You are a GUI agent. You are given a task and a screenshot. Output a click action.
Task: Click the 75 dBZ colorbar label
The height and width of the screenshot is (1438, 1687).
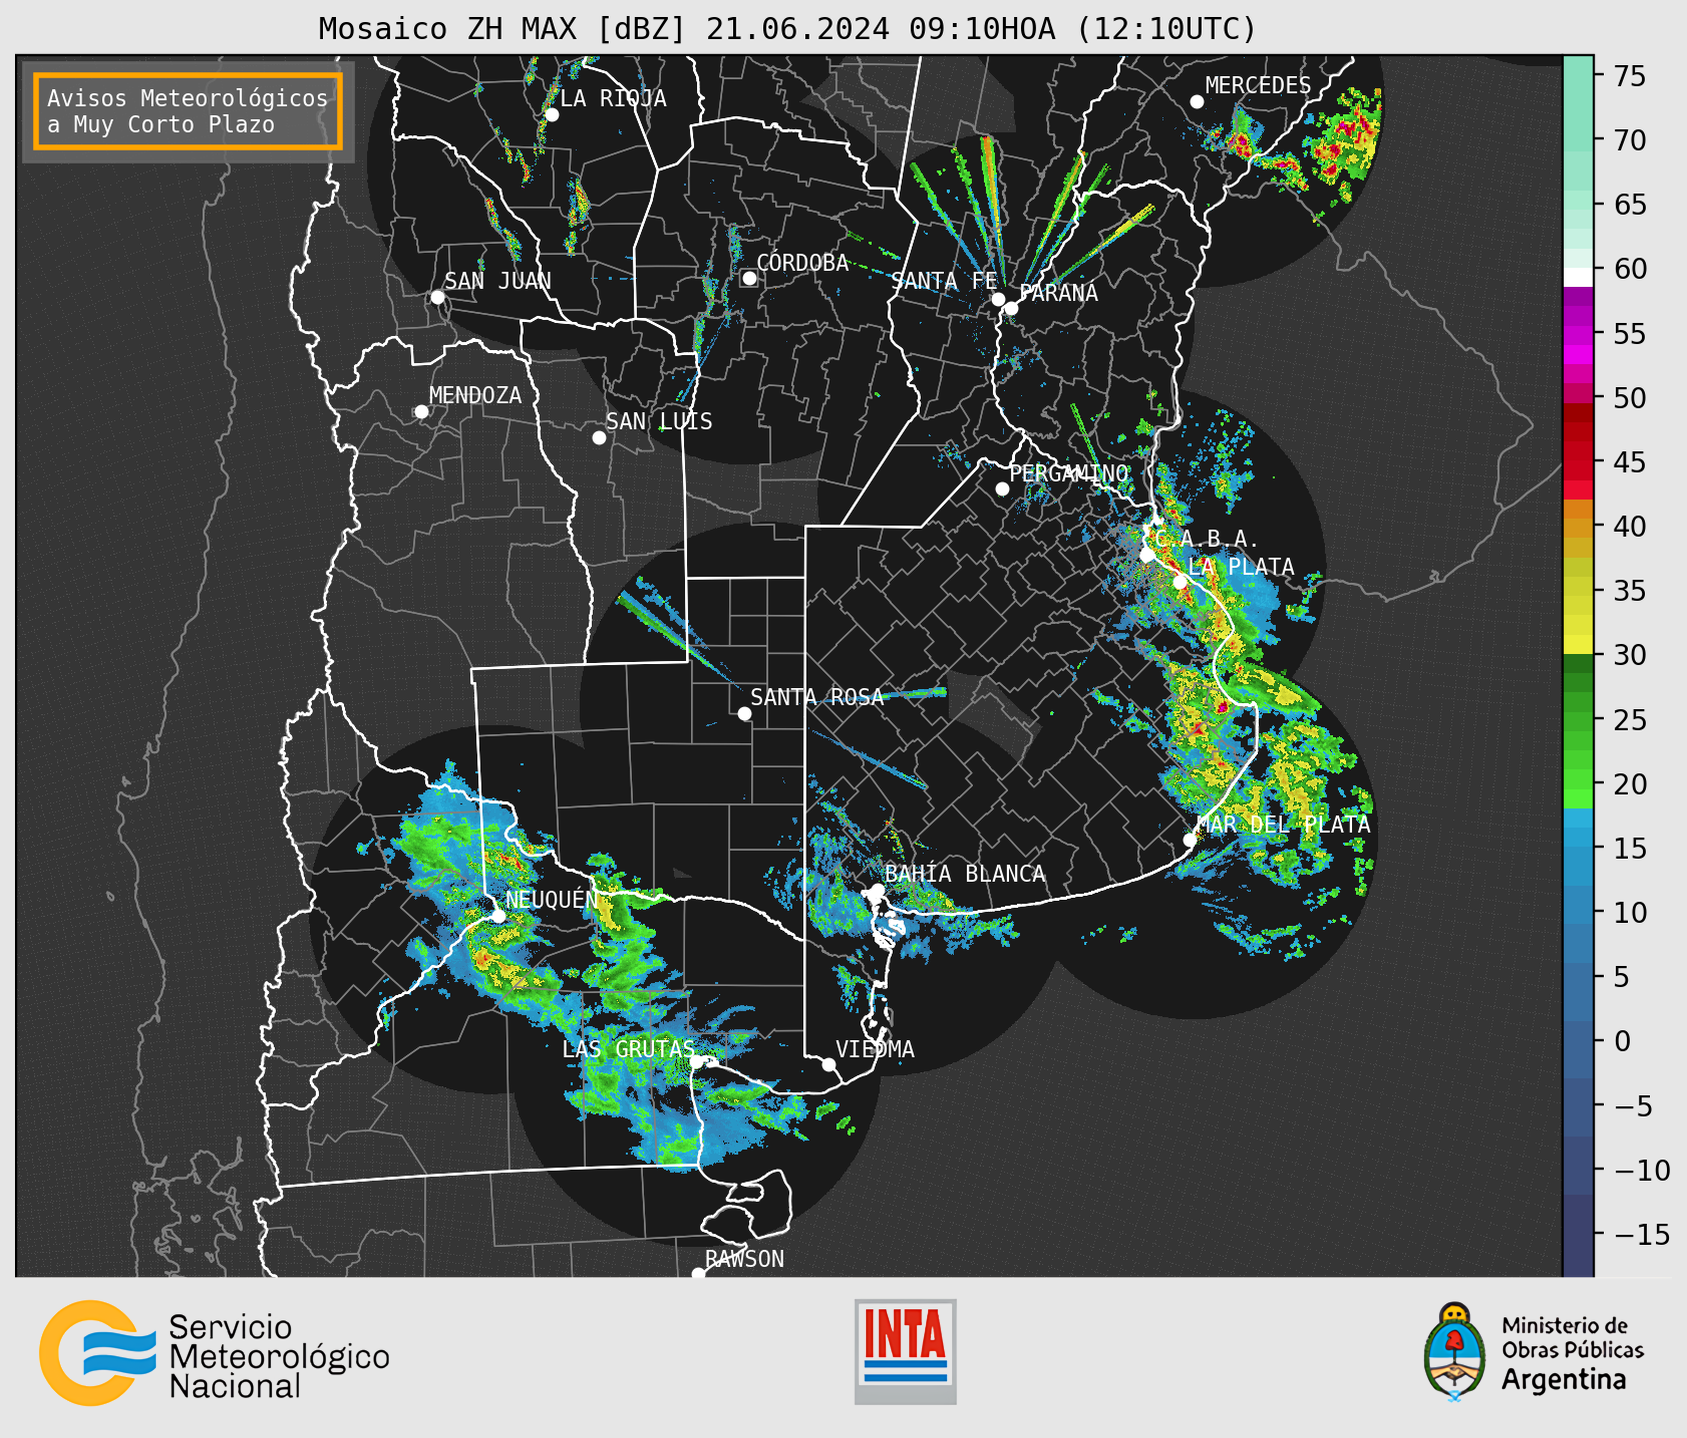tap(1630, 76)
